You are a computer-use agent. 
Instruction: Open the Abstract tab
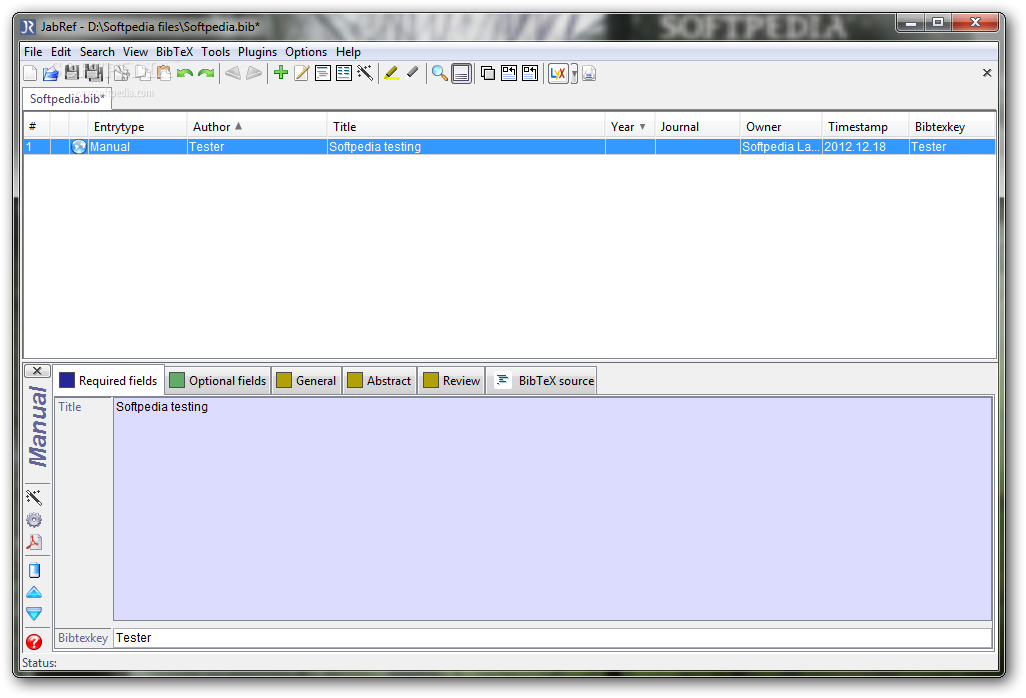point(380,381)
